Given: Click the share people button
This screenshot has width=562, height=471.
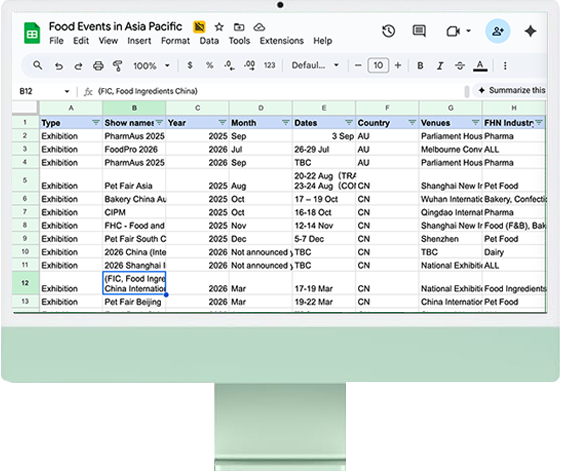Looking at the screenshot, I should pyautogui.click(x=497, y=31).
